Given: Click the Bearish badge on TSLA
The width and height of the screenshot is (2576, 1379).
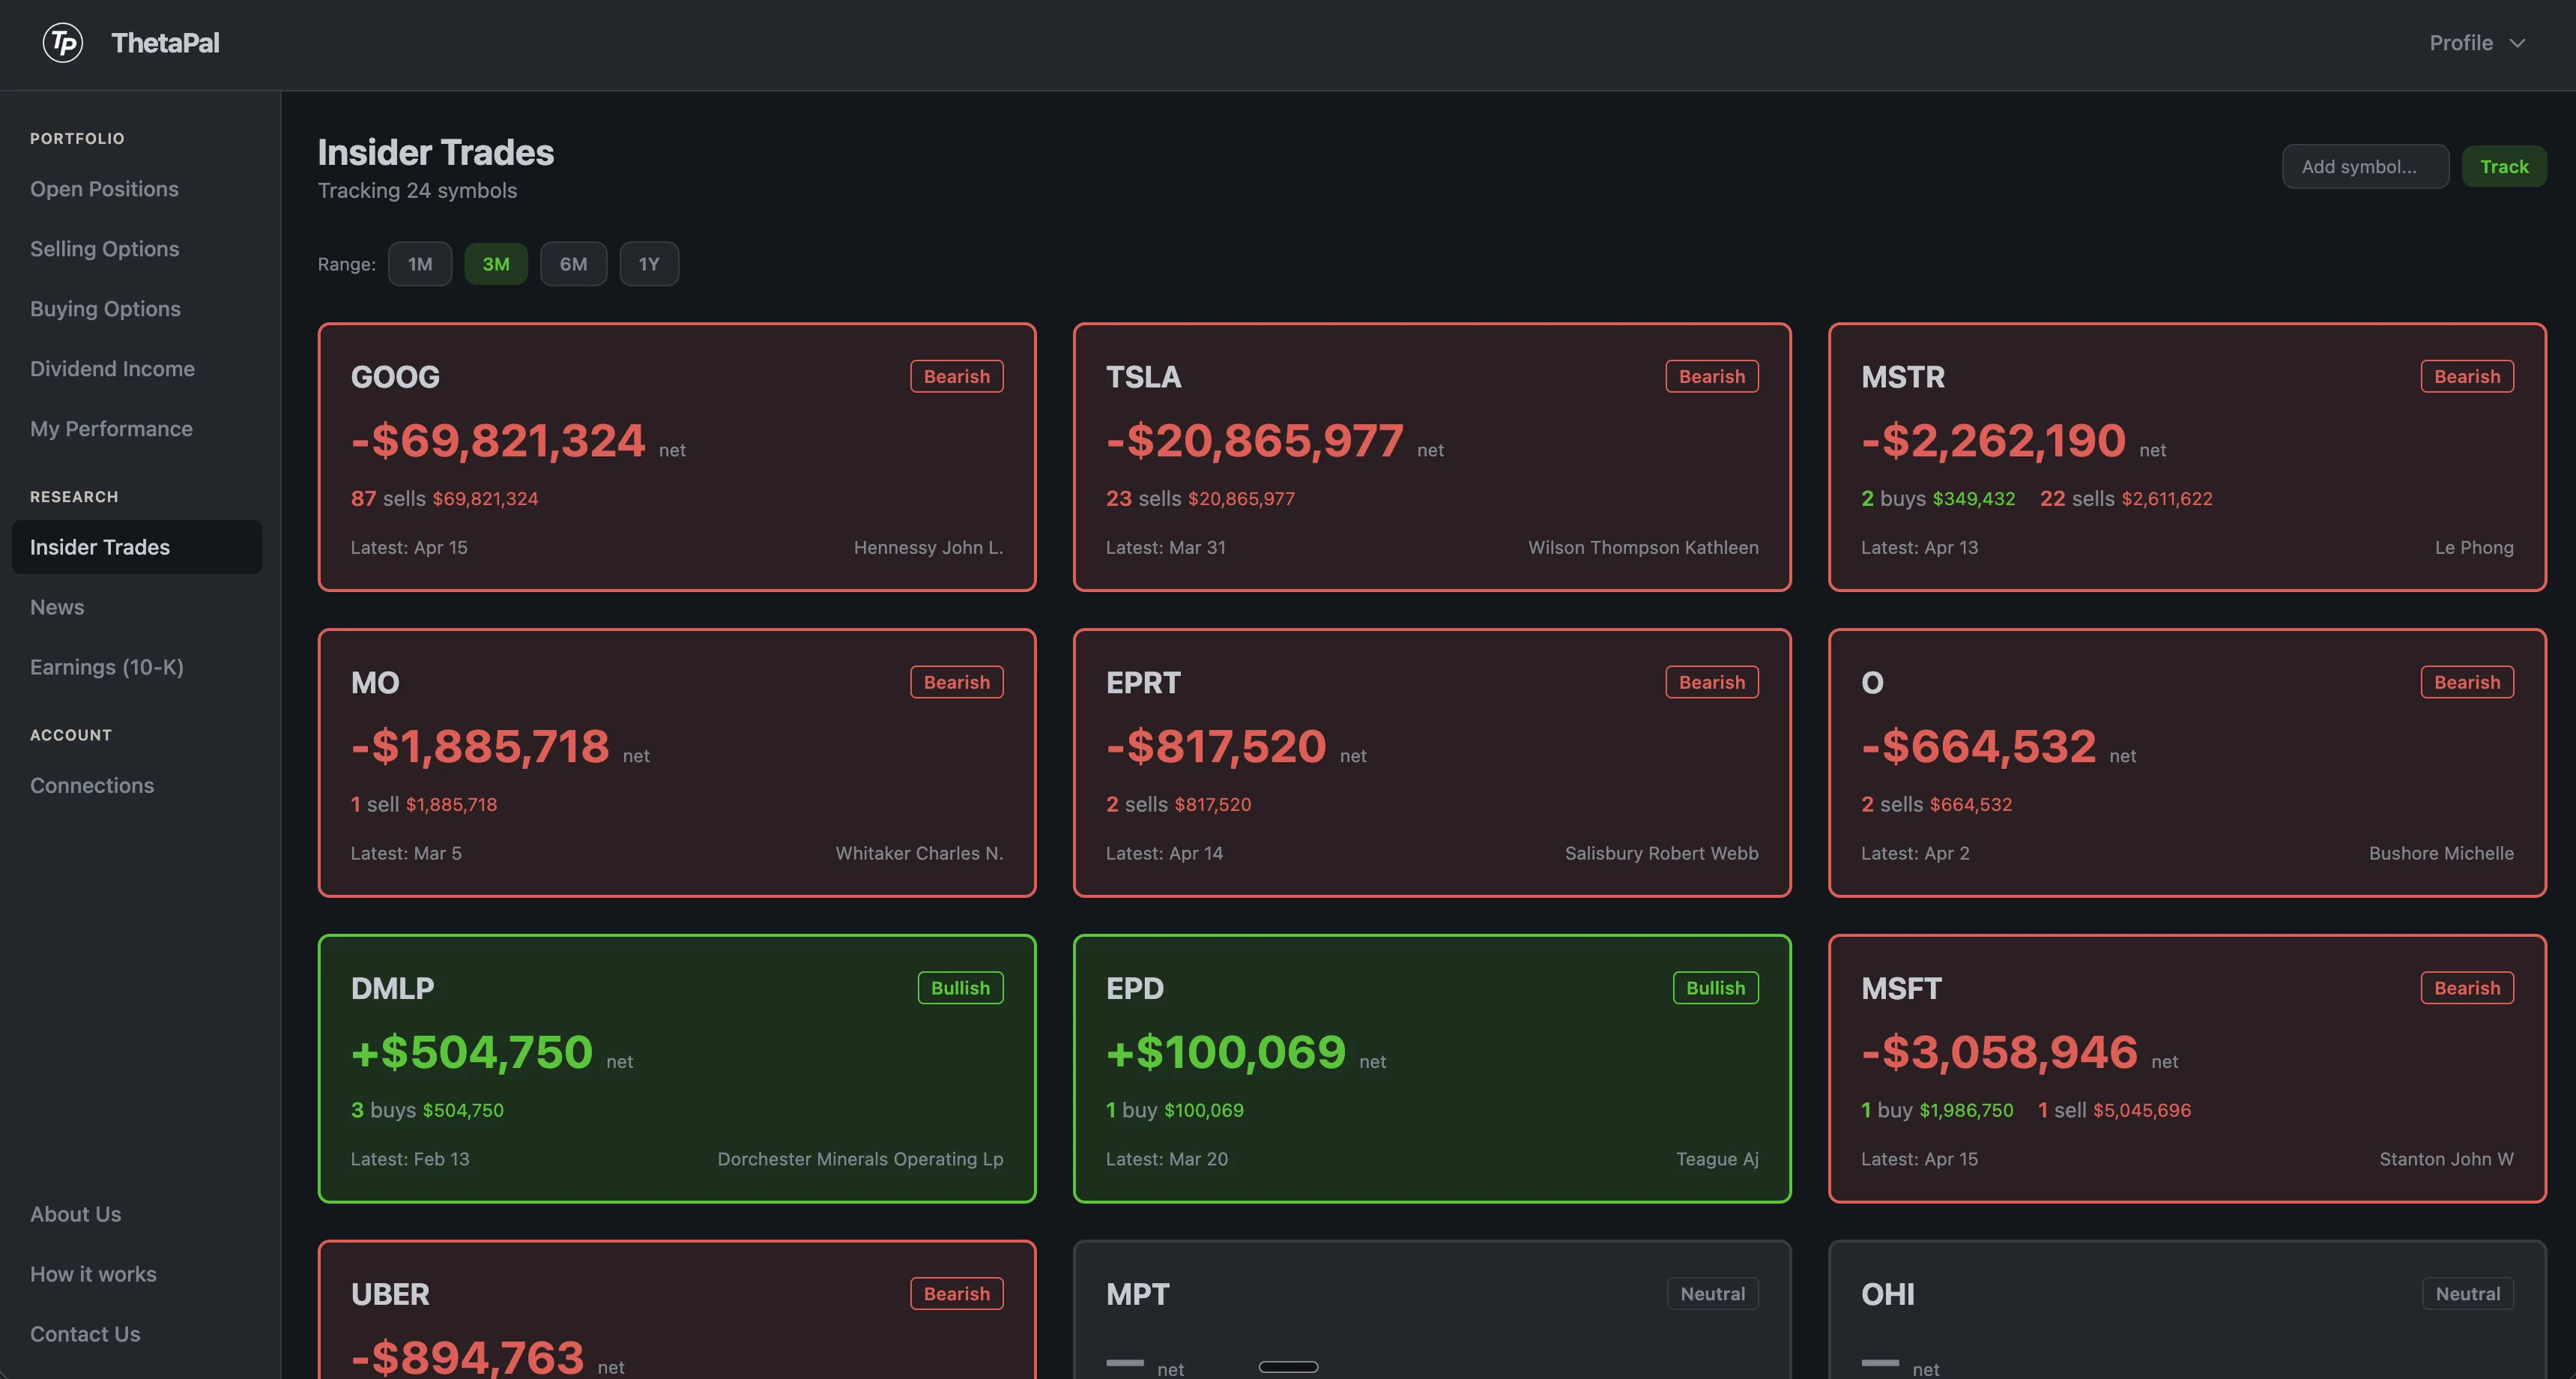Looking at the screenshot, I should coord(1711,376).
